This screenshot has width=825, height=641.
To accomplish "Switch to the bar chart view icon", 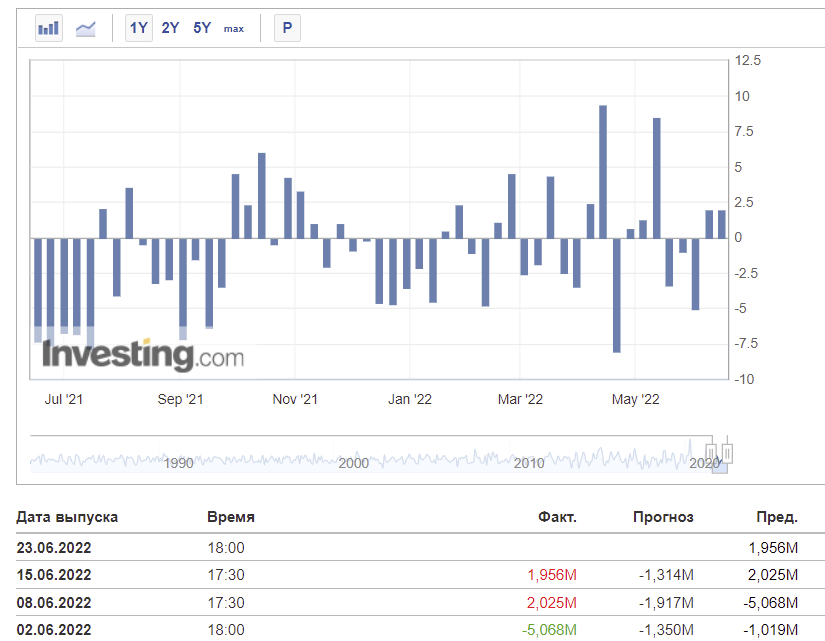I will pos(49,28).
